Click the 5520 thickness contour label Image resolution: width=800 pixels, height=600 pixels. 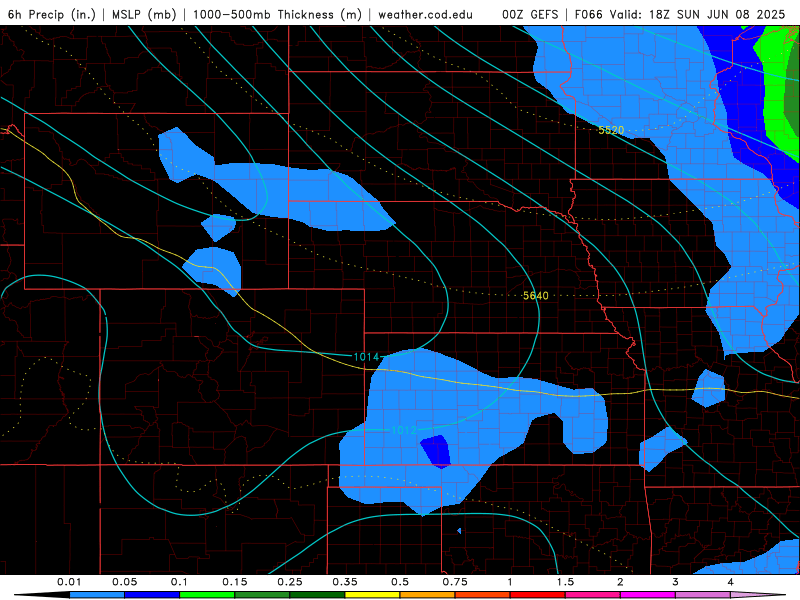coord(611,130)
